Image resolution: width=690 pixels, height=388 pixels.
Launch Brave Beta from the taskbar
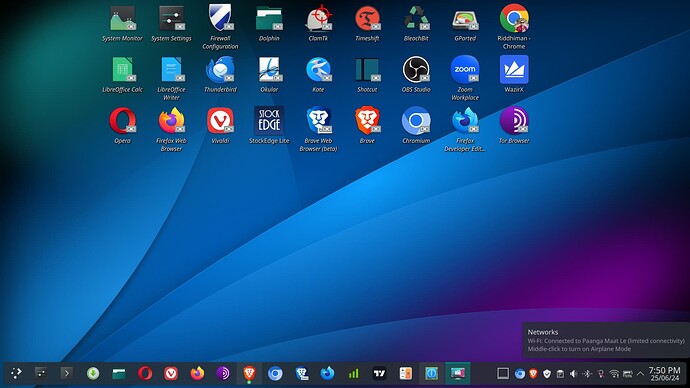[x=301, y=373]
